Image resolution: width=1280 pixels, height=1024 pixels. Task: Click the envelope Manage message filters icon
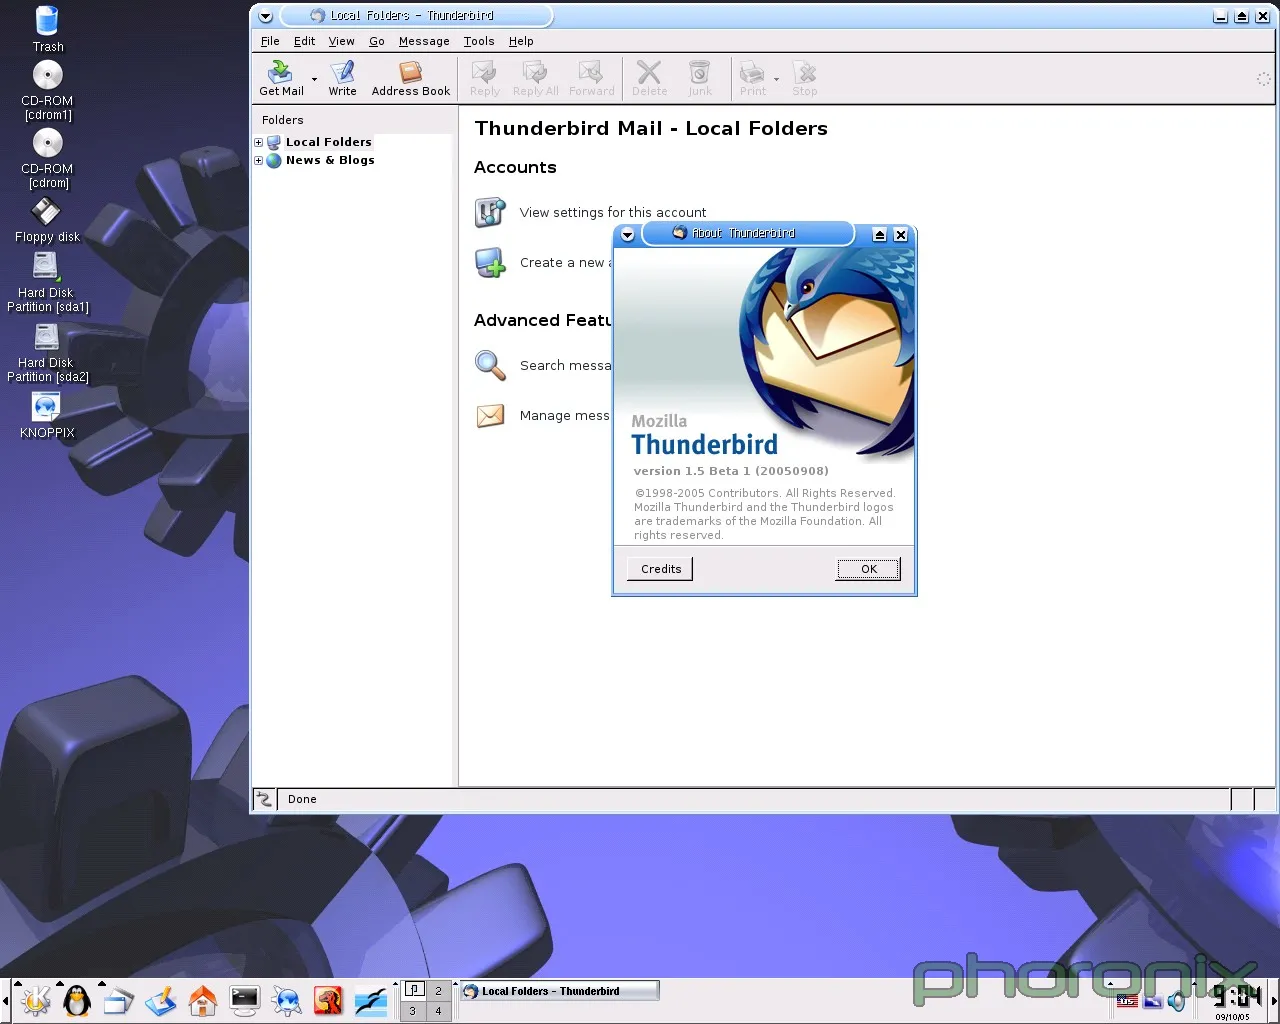click(x=490, y=415)
